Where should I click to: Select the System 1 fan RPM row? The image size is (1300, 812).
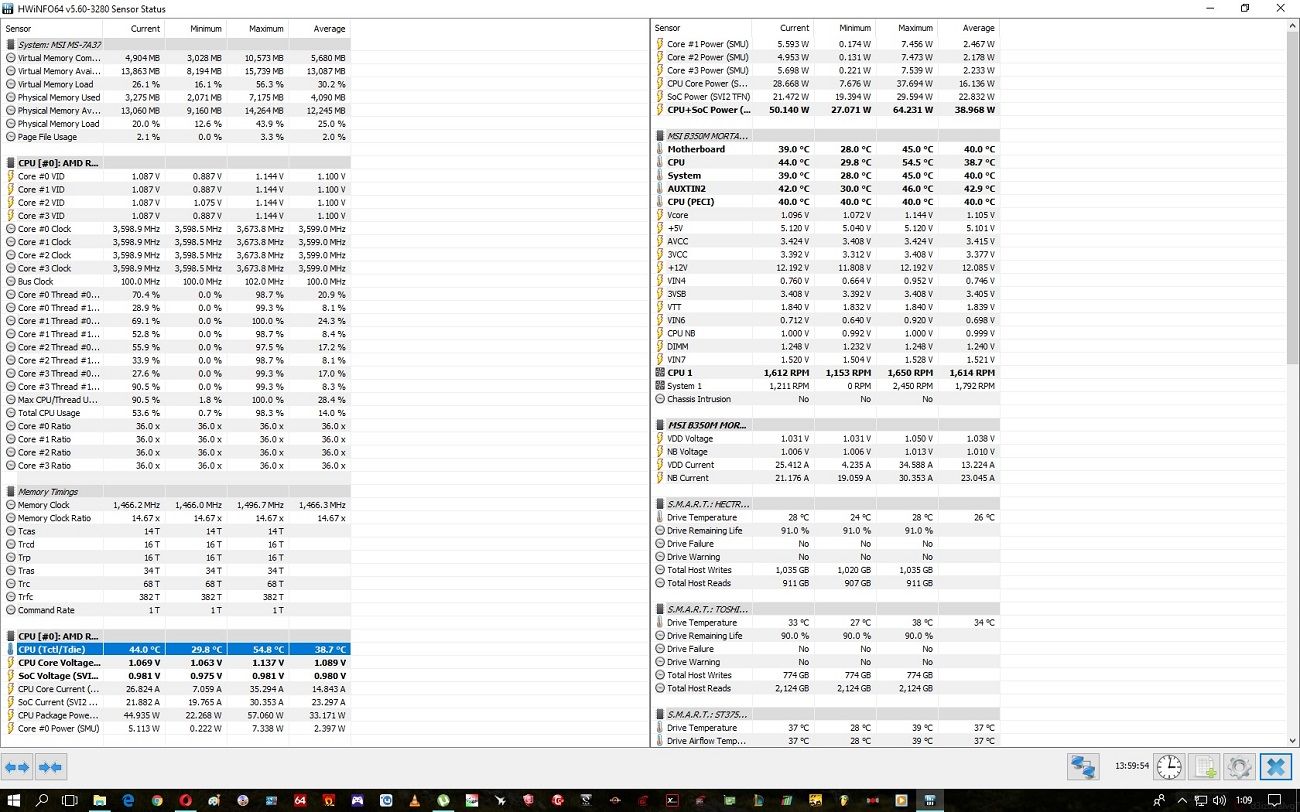[x=826, y=386]
